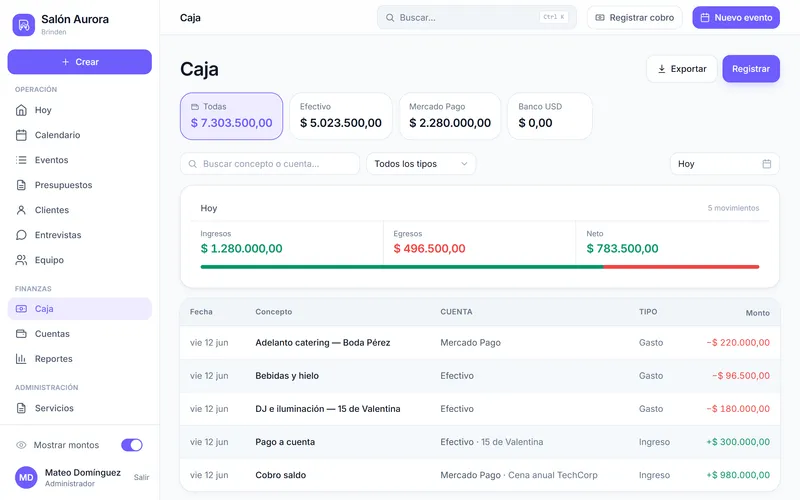Click the Salón Aurora logo icon

pos(23,24)
